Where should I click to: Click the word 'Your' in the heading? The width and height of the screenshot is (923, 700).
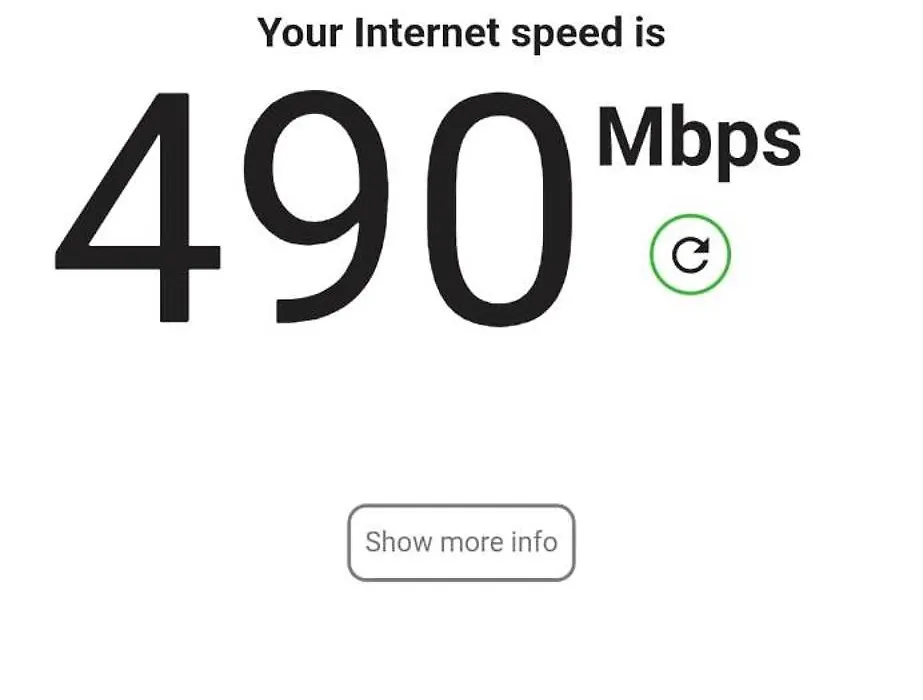coord(300,32)
